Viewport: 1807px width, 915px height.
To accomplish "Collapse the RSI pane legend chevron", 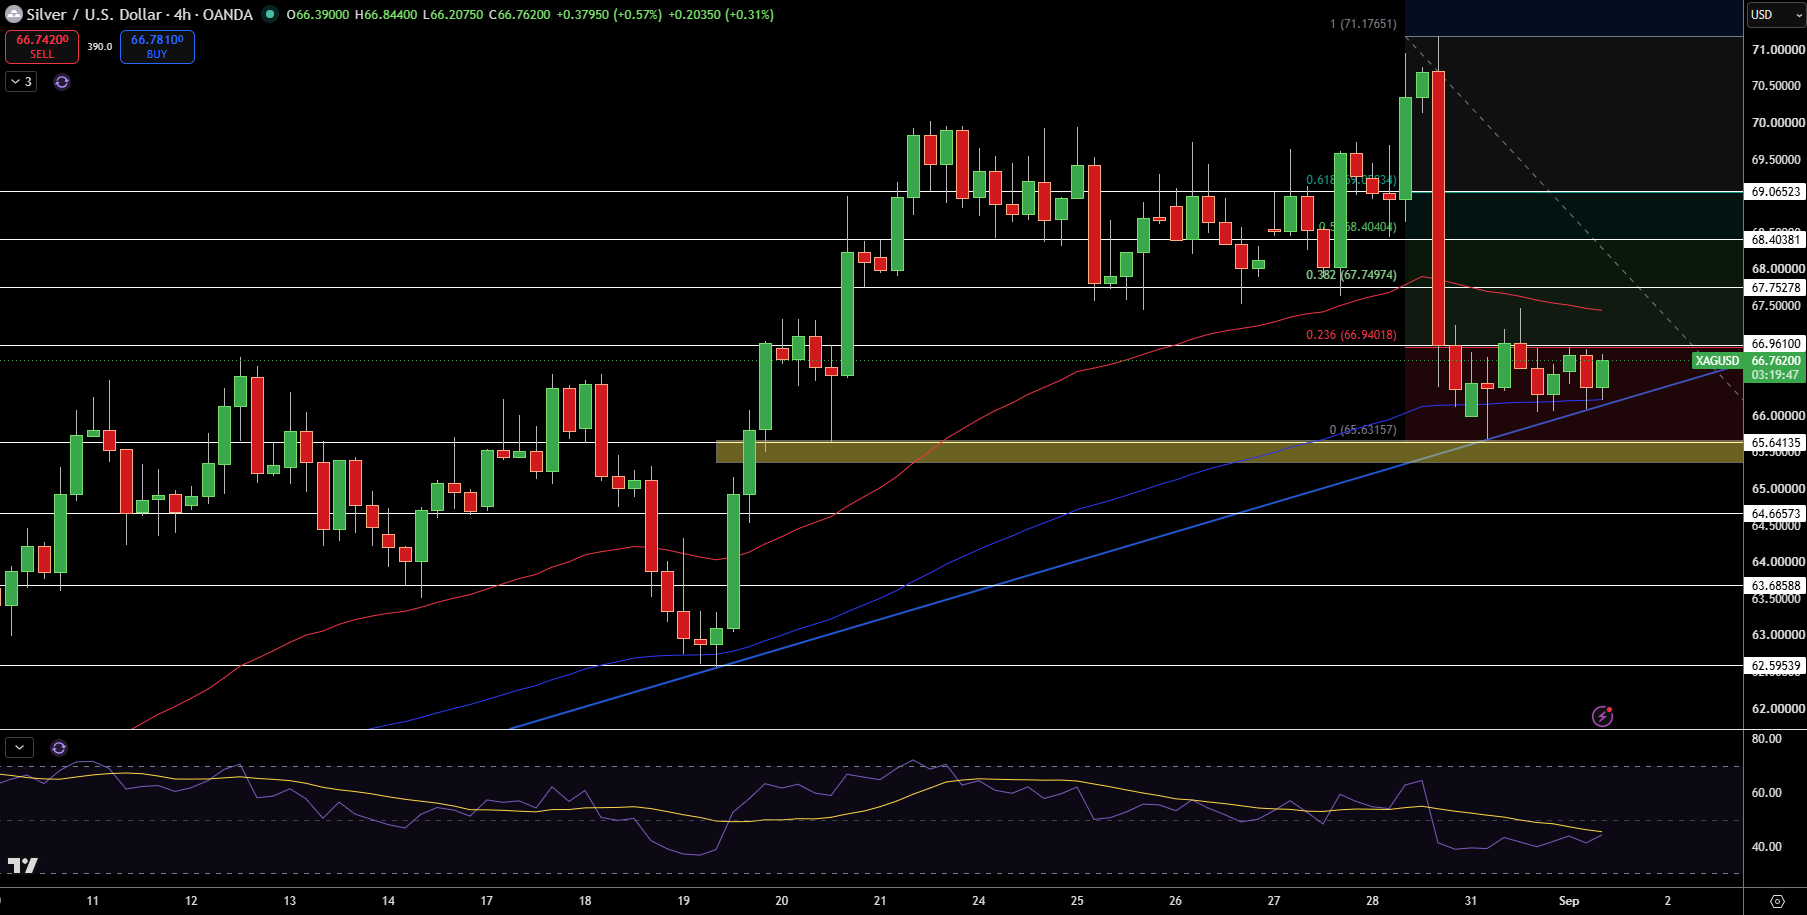I will point(19,747).
